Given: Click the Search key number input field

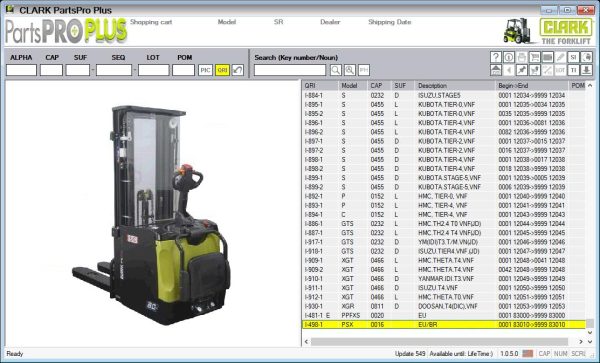Looking at the screenshot, I should tap(290, 70).
